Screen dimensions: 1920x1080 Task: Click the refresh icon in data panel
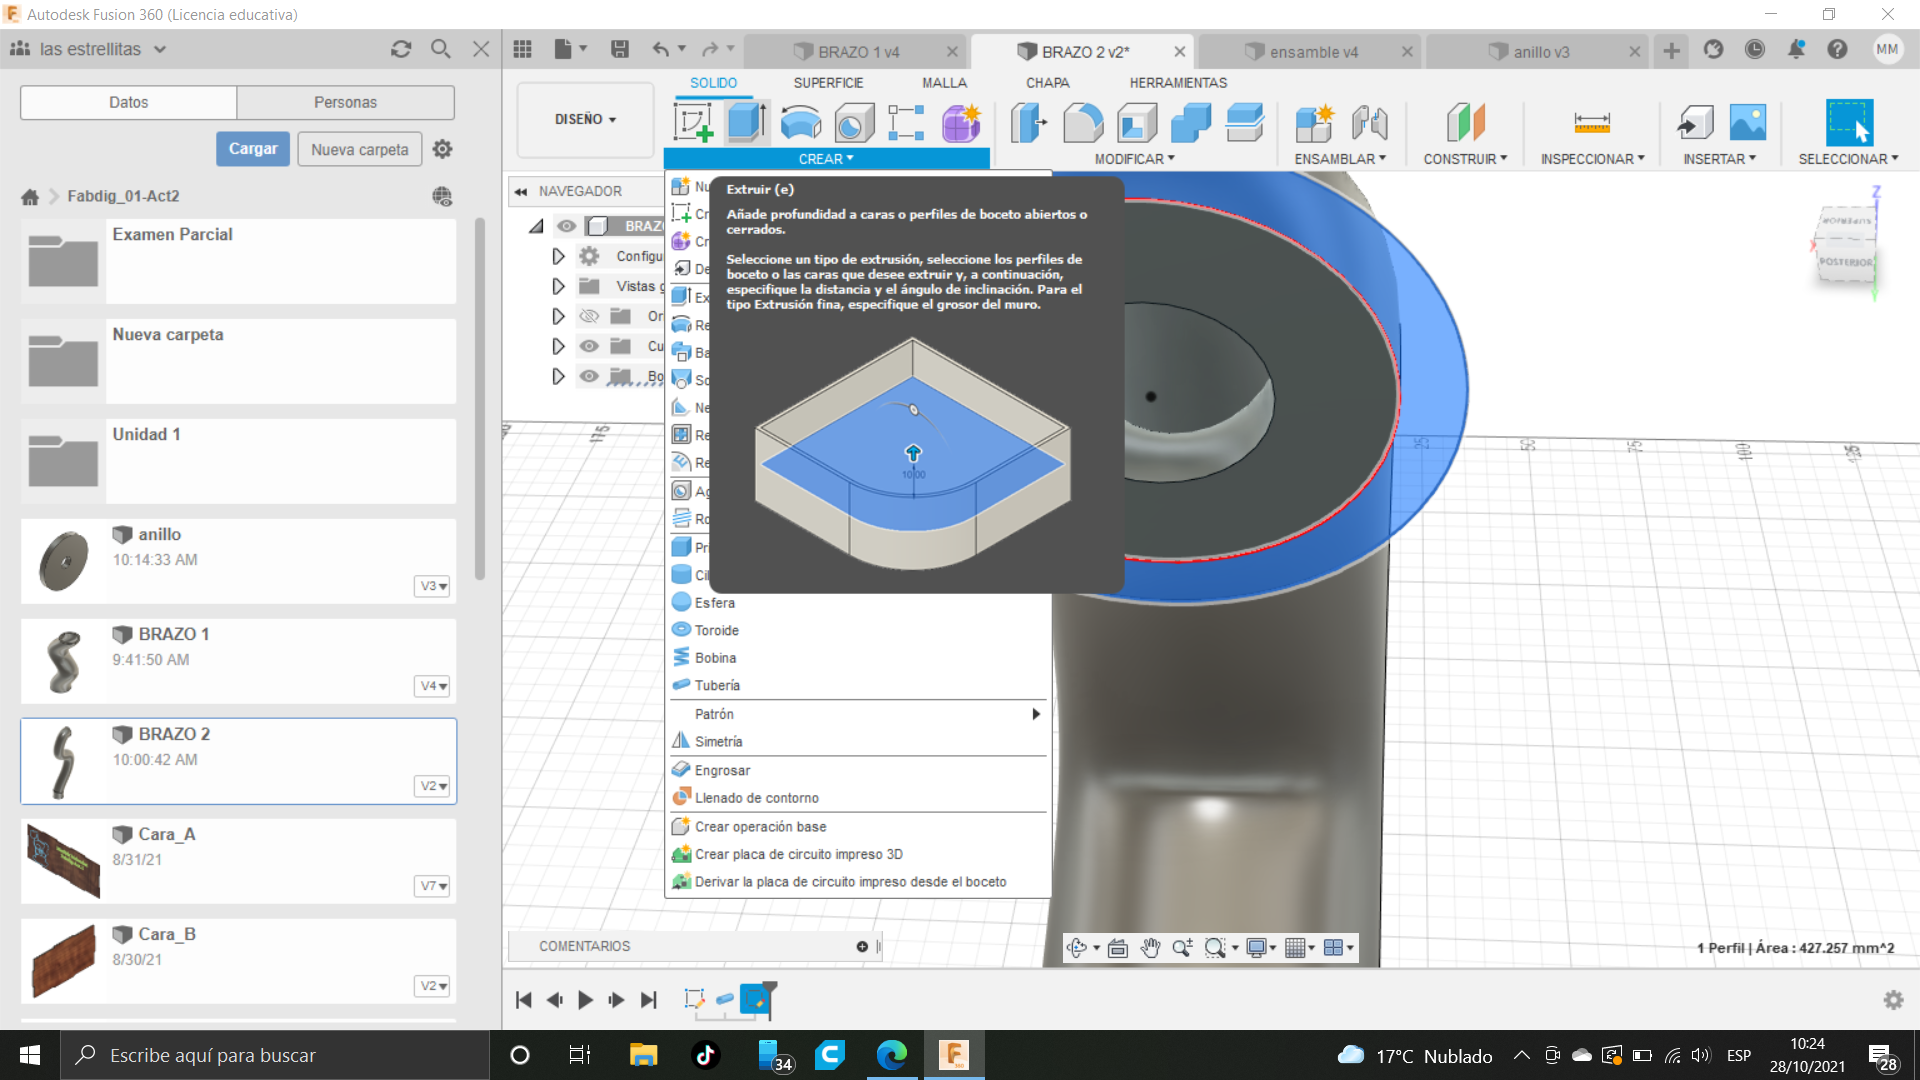[401, 49]
